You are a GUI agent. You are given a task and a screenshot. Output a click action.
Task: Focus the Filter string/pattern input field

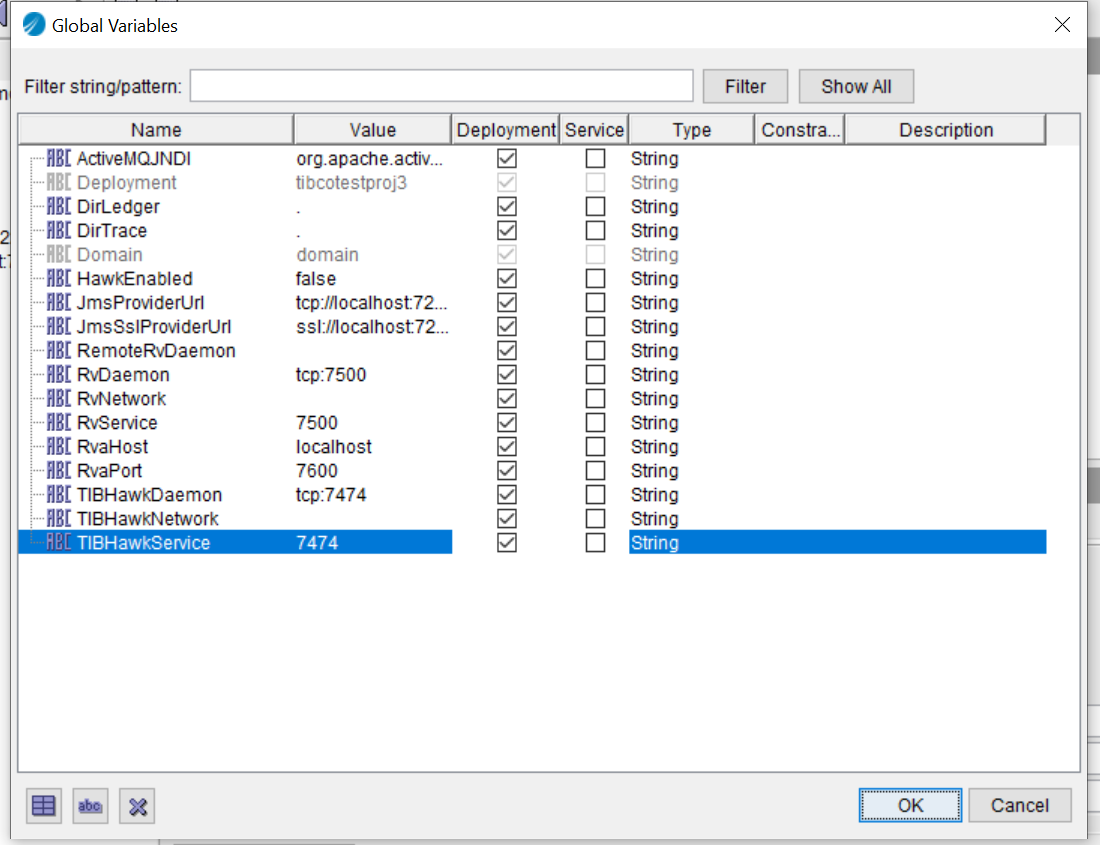click(441, 86)
